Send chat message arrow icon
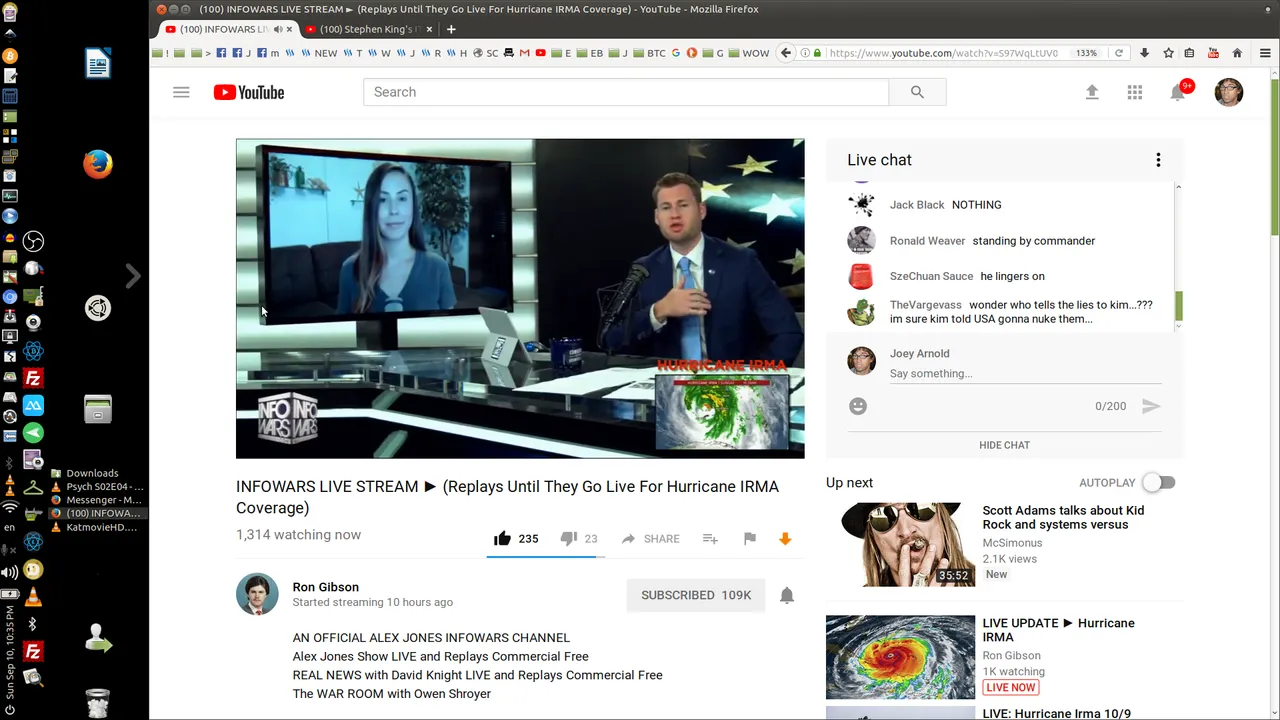The width and height of the screenshot is (1280, 720). pos(1151,406)
